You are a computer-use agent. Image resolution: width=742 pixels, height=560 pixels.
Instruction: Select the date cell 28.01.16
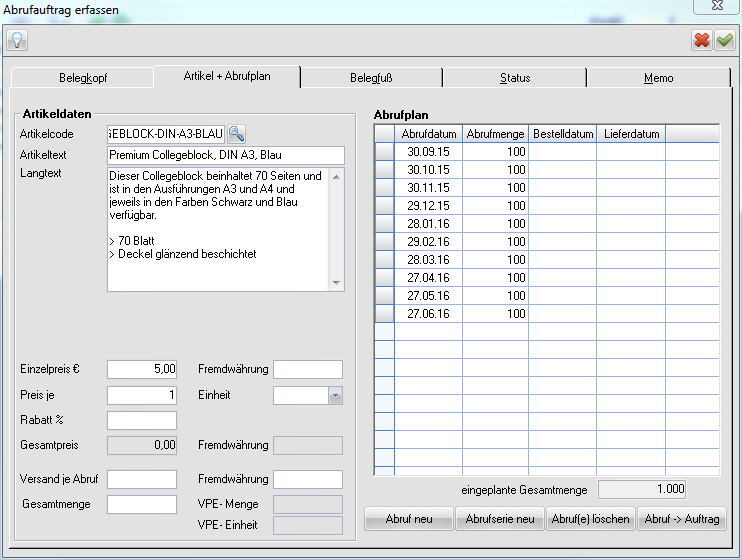428,224
